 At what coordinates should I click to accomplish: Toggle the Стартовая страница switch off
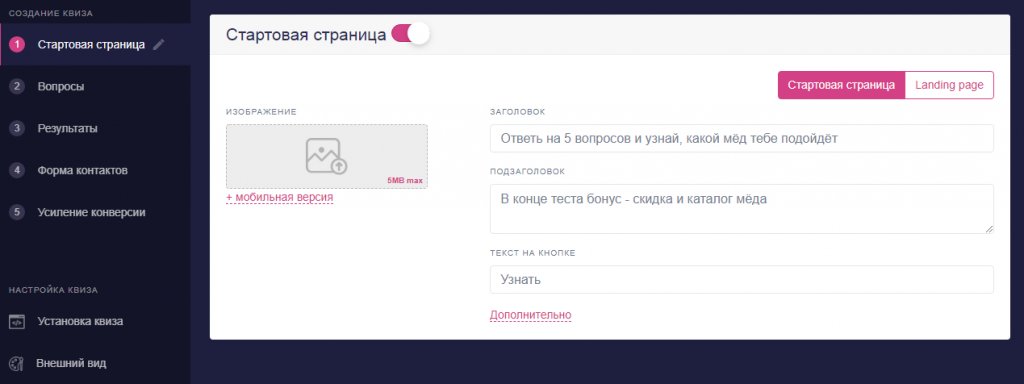(x=410, y=34)
